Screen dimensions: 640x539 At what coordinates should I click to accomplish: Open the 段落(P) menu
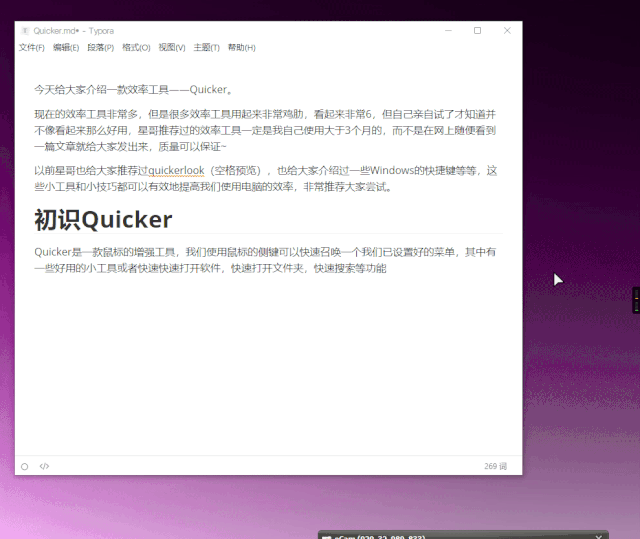[101, 47]
